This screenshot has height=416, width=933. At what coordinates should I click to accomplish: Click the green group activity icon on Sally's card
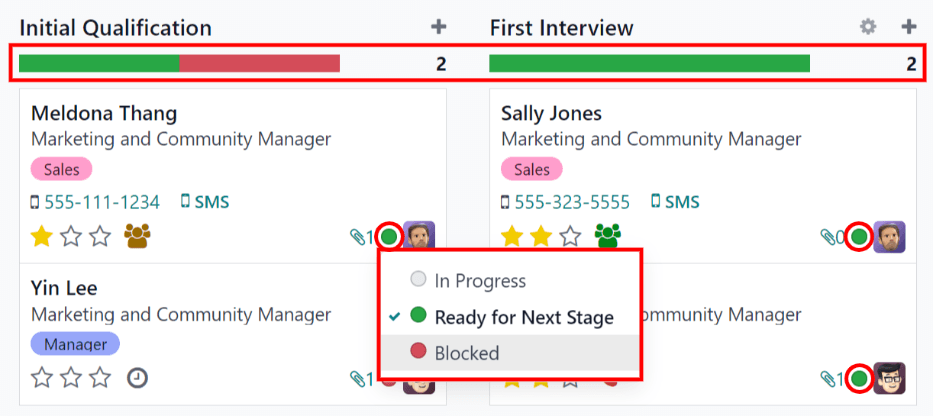tap(607, 236)
